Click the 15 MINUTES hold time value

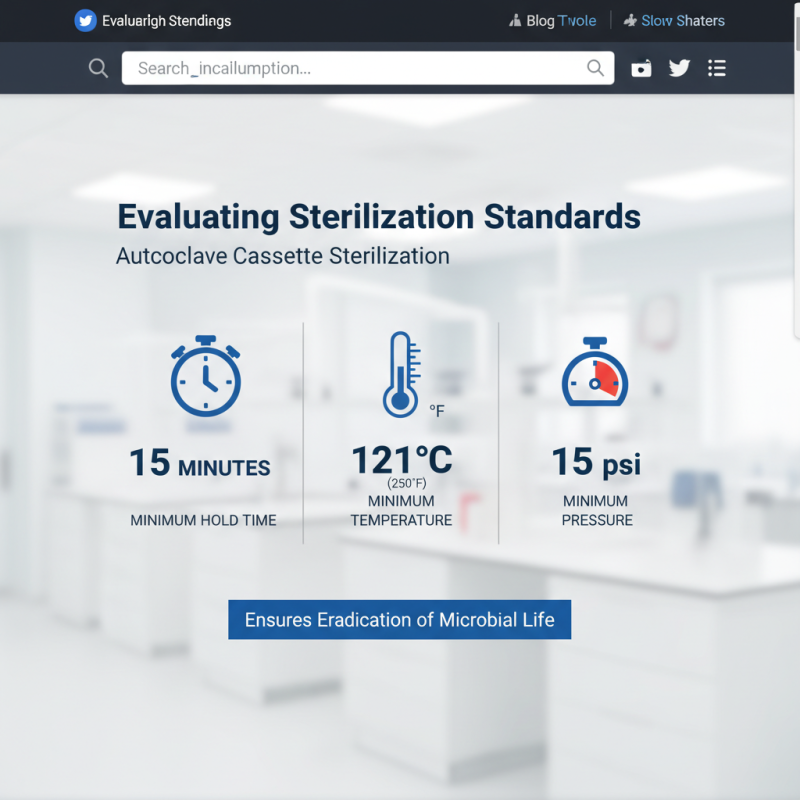tap(200, 464)
